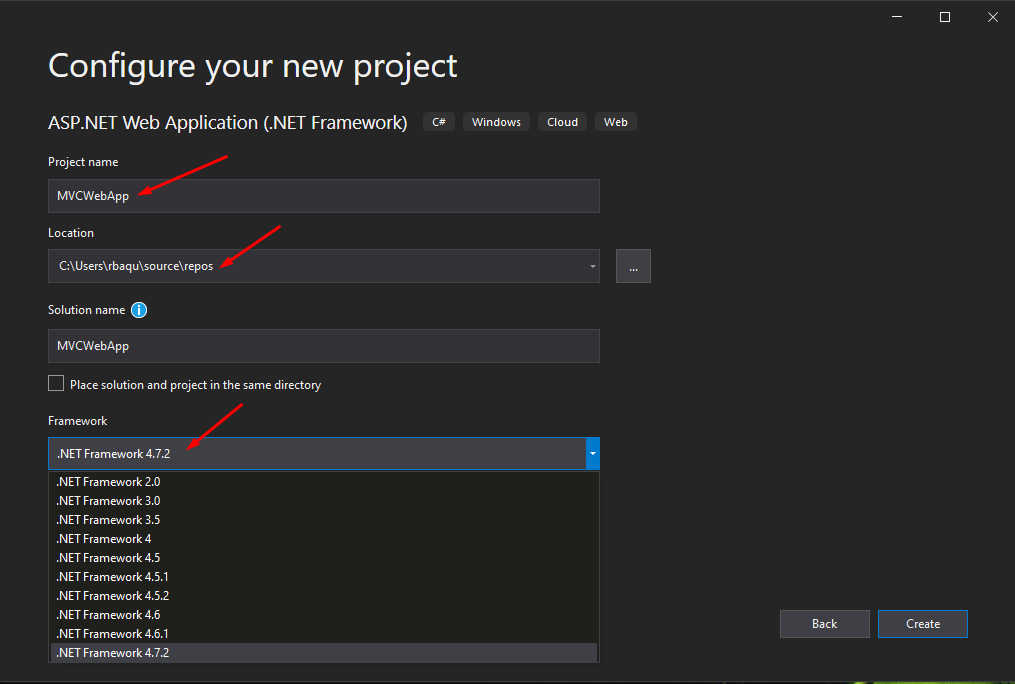Select .NET Framework 4 option
Image resolution: width=1015 pixels, height=684 pixels.
[324, 539]
